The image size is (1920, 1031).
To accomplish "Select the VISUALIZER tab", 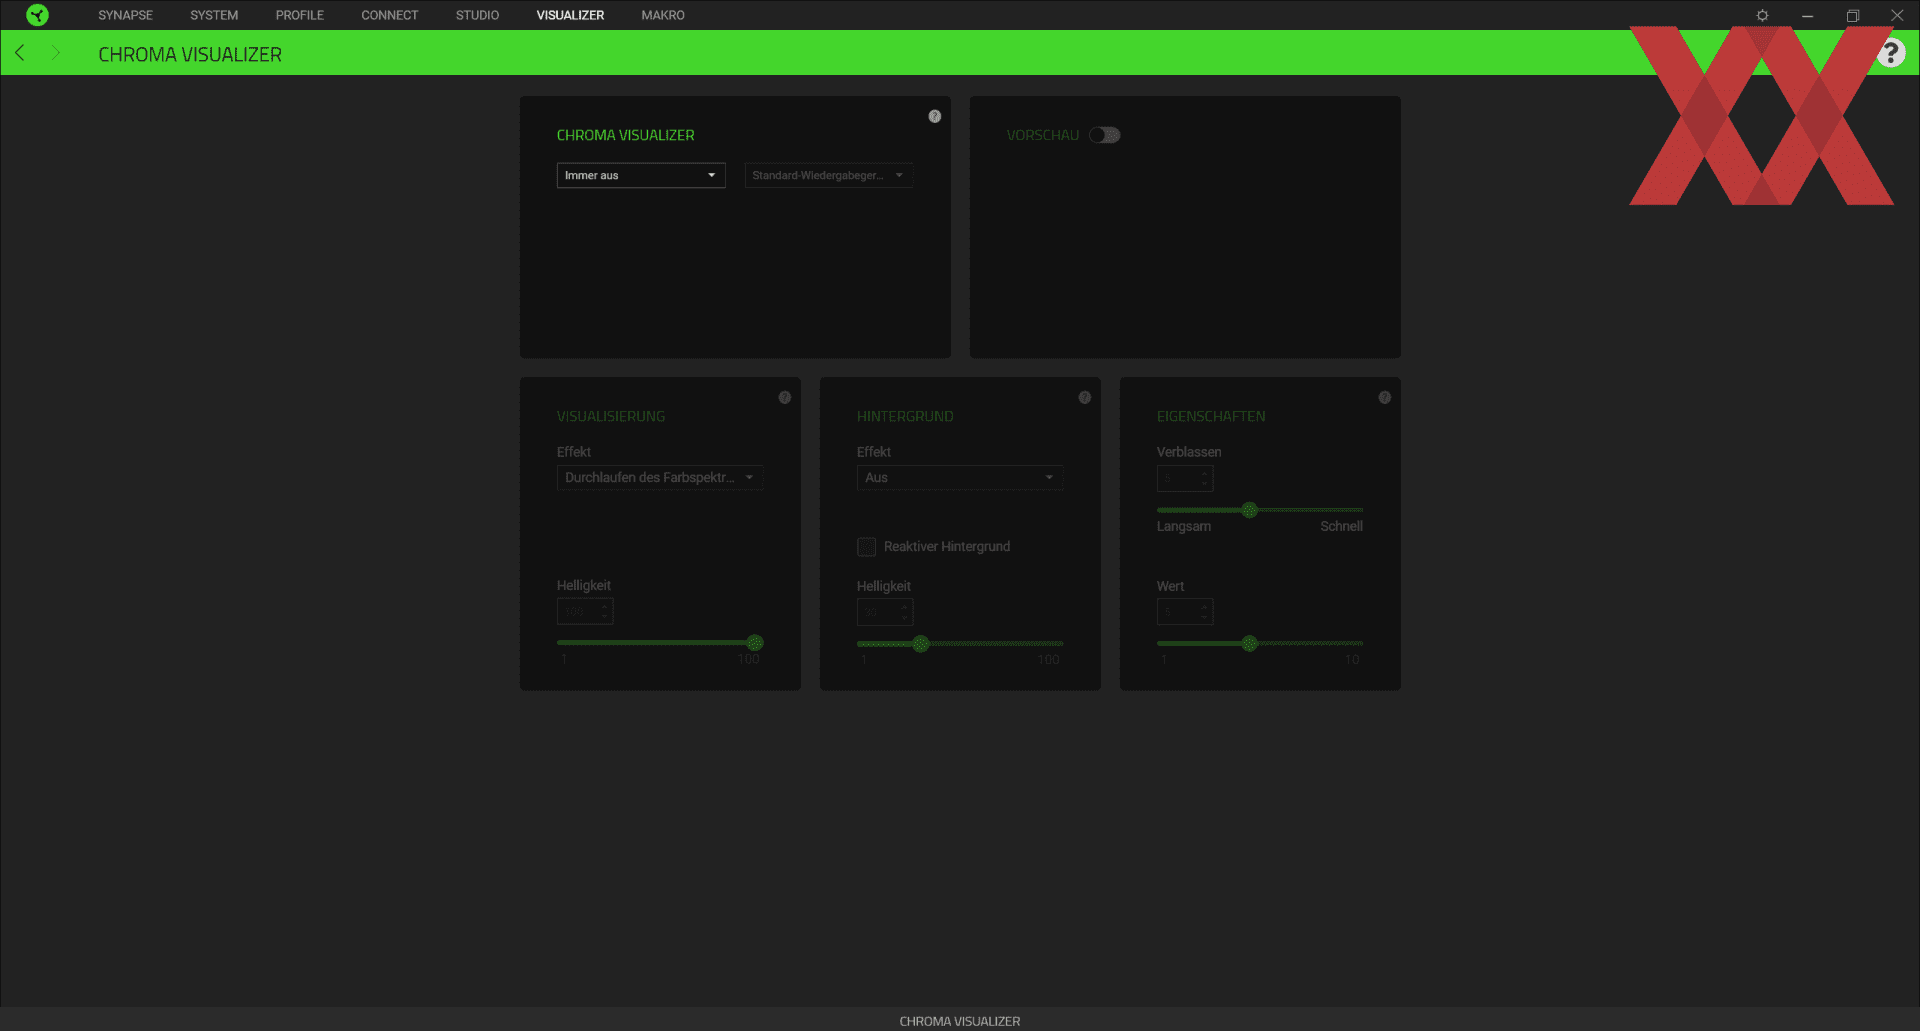I will [x=570, y=15].
